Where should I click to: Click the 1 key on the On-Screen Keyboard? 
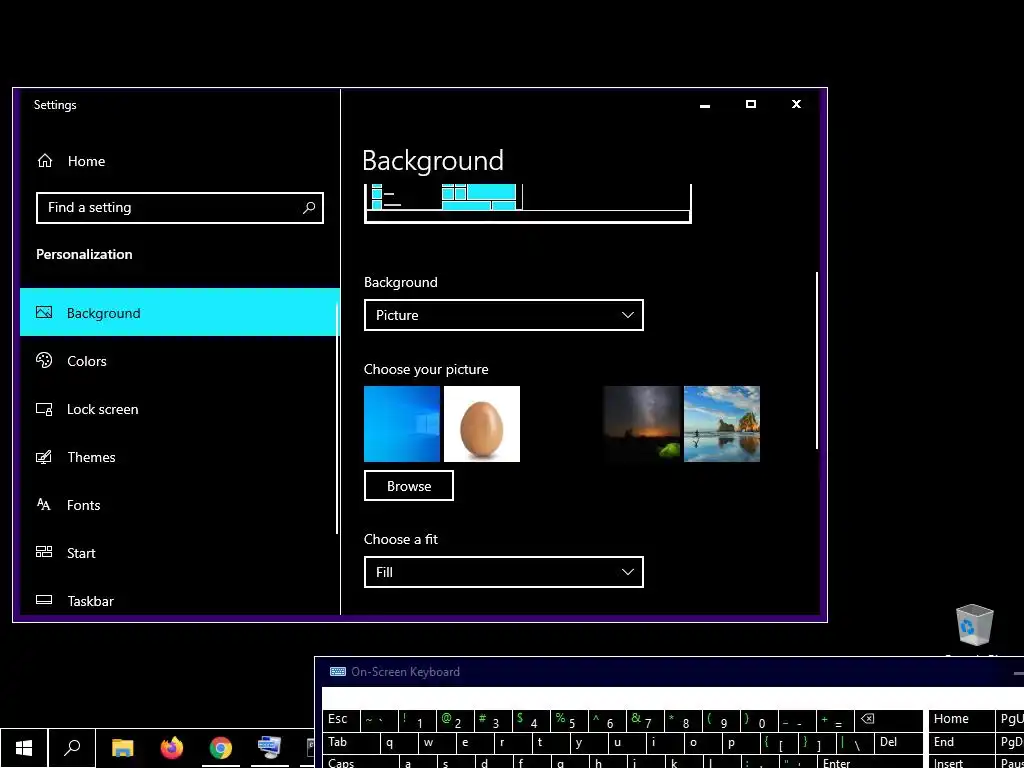click(417, 720)
